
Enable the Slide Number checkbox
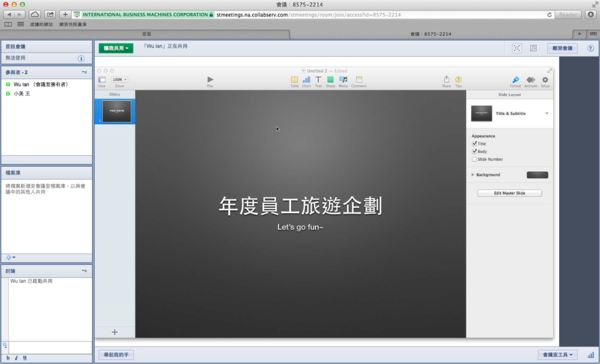[x=474, y=159]
